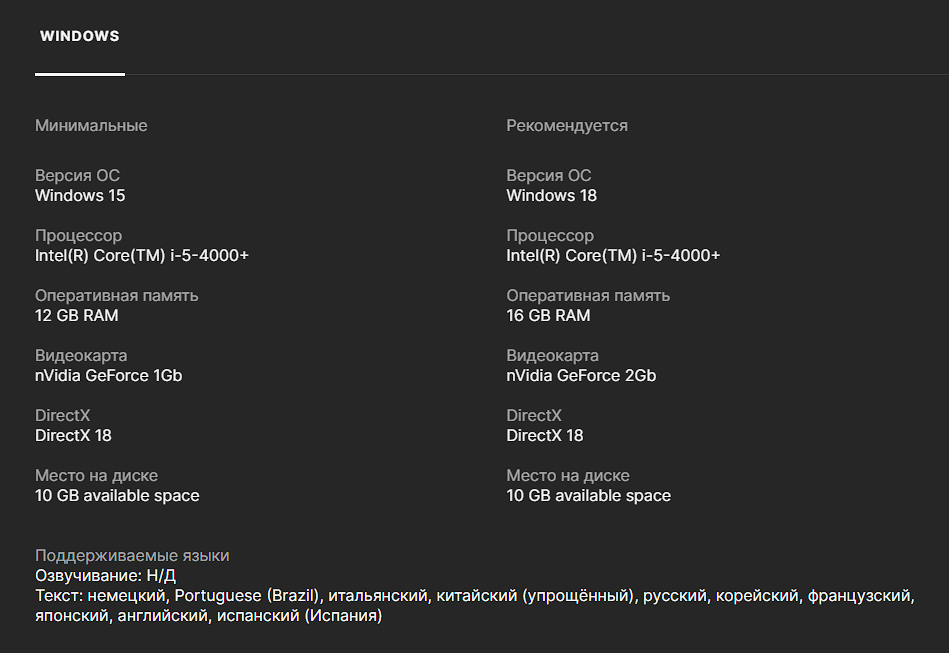Click recommended 10 GB available space text
The height and width of the screenshot is (653, 949).
point(588,496)
